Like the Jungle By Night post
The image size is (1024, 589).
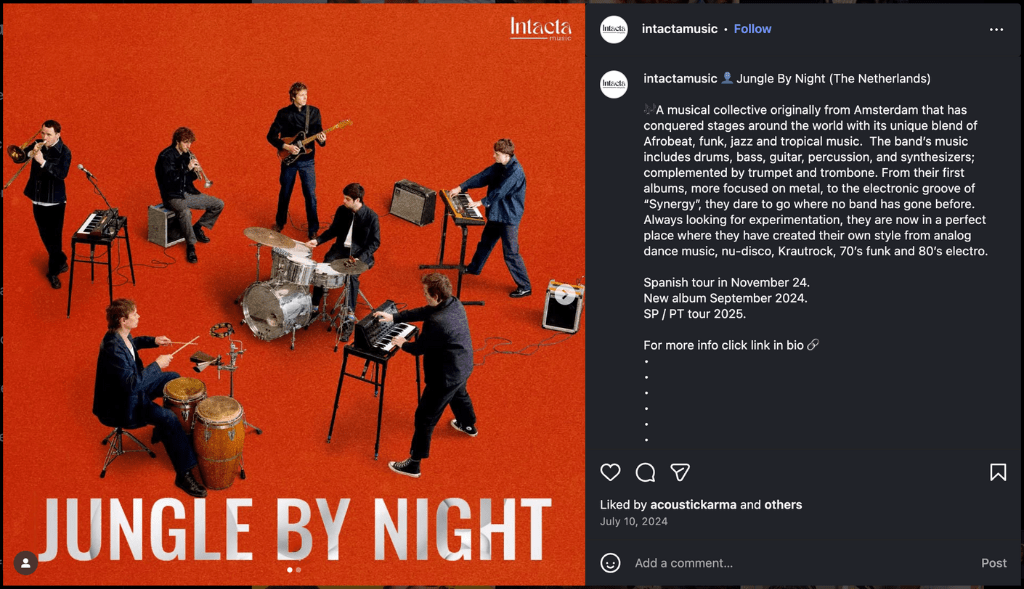click(610, 472)
